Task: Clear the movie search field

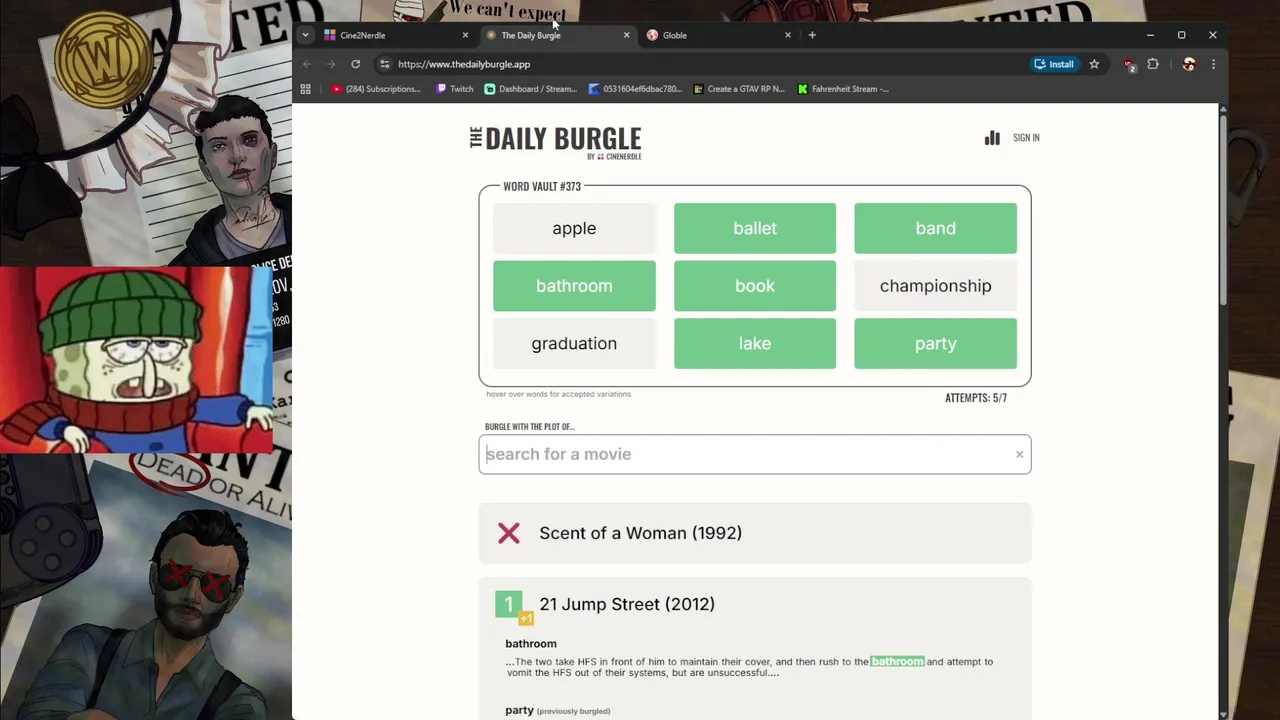Action: (x=1019, y=455)
